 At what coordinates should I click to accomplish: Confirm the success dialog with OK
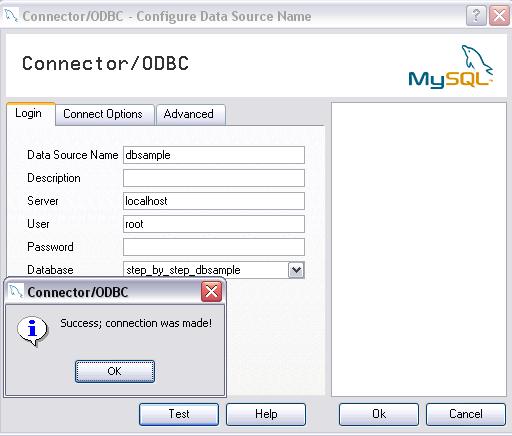click(x=115, y=371)
